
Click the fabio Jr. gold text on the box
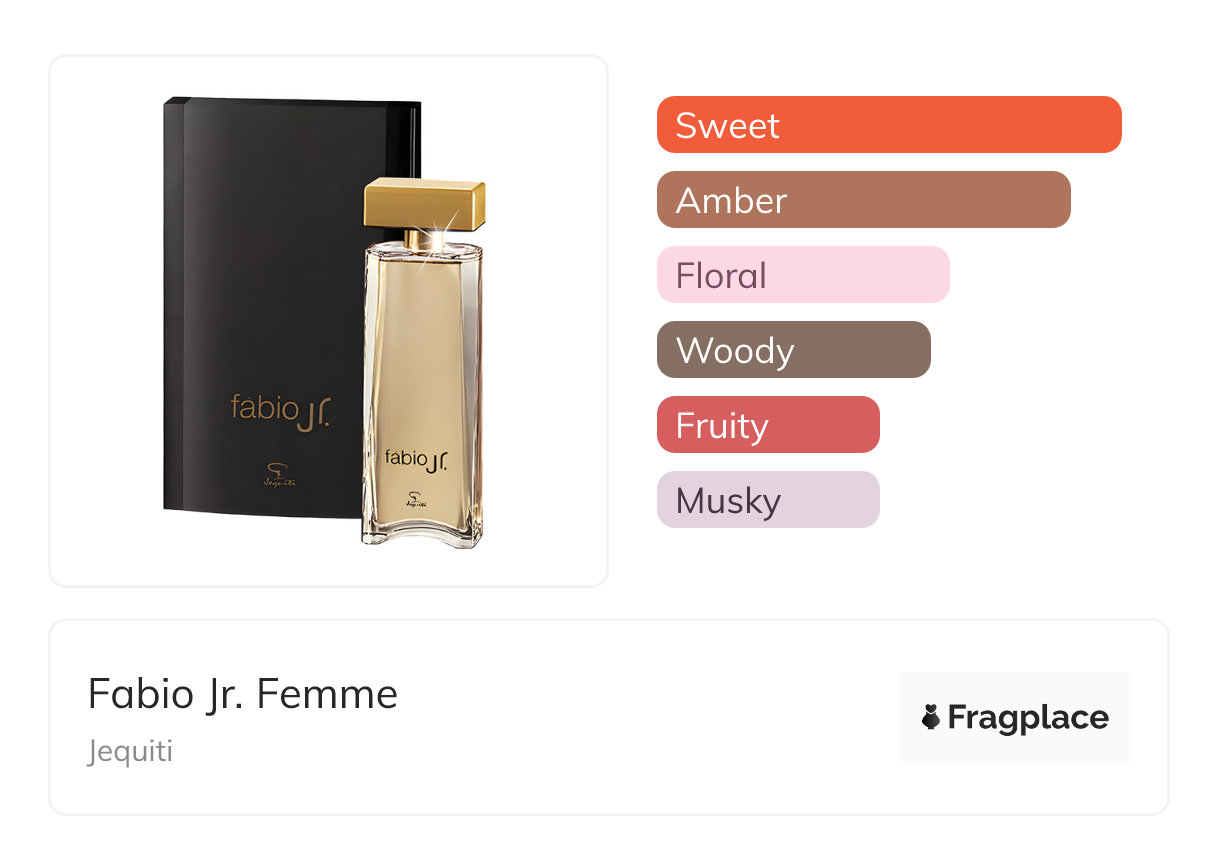click(280, 409)
